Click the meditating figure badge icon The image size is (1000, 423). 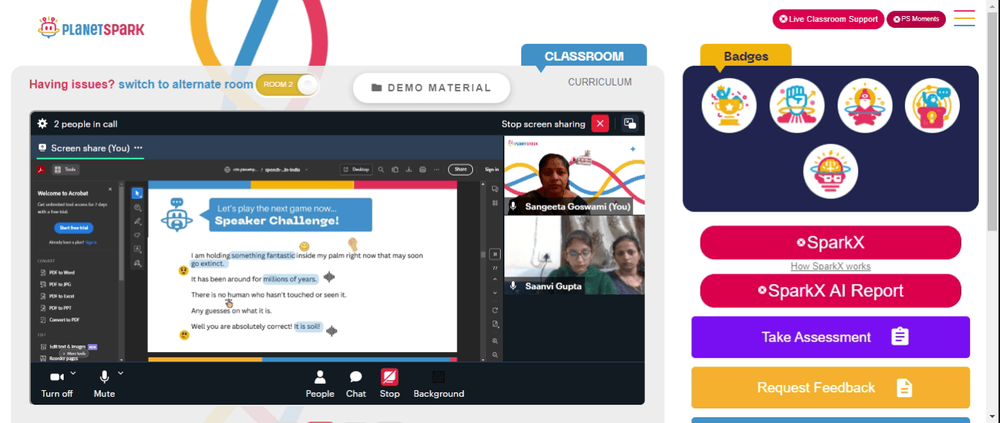864,105
